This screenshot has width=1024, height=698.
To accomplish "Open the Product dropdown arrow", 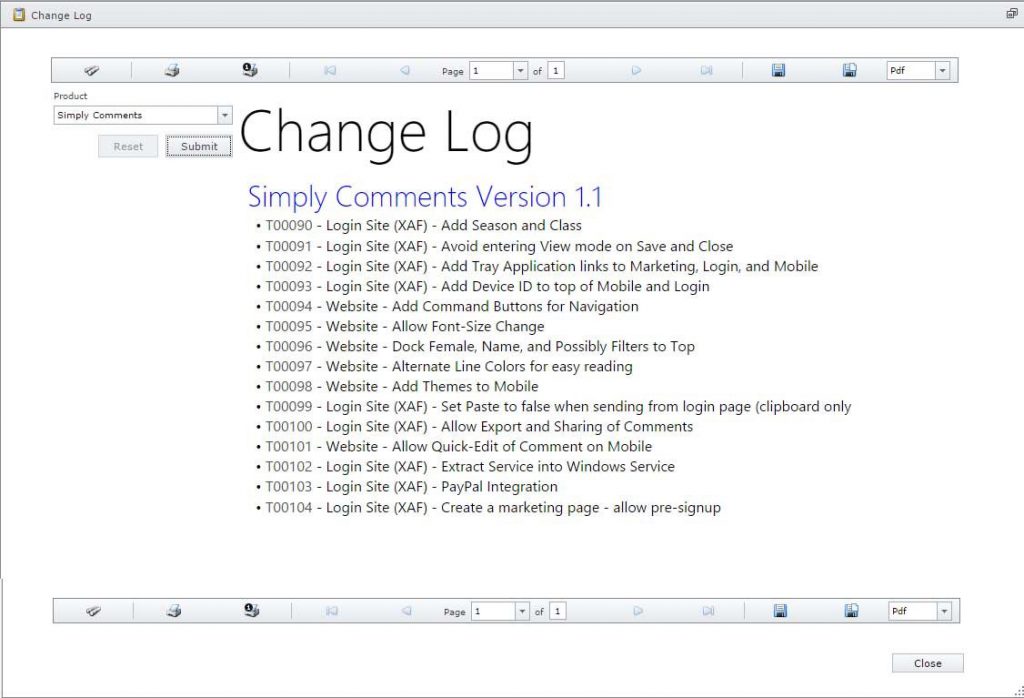I will click(225, 115).
